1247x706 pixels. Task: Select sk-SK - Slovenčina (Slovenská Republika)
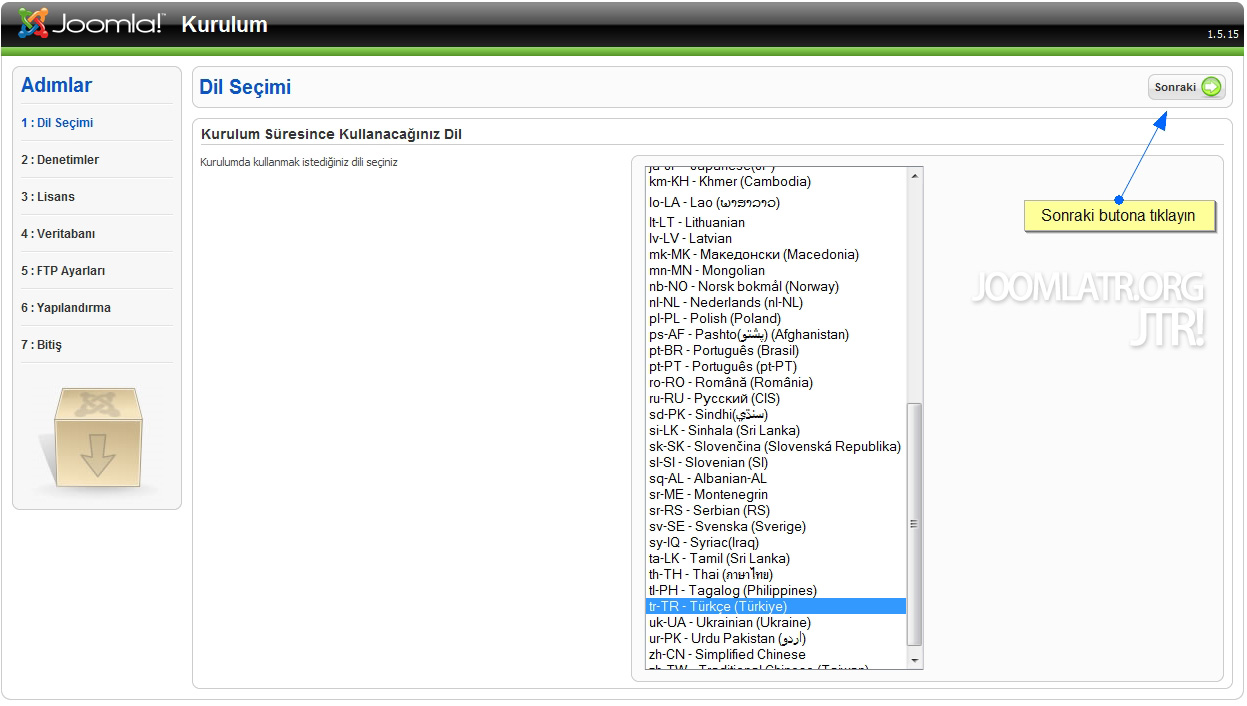[776, 446]
